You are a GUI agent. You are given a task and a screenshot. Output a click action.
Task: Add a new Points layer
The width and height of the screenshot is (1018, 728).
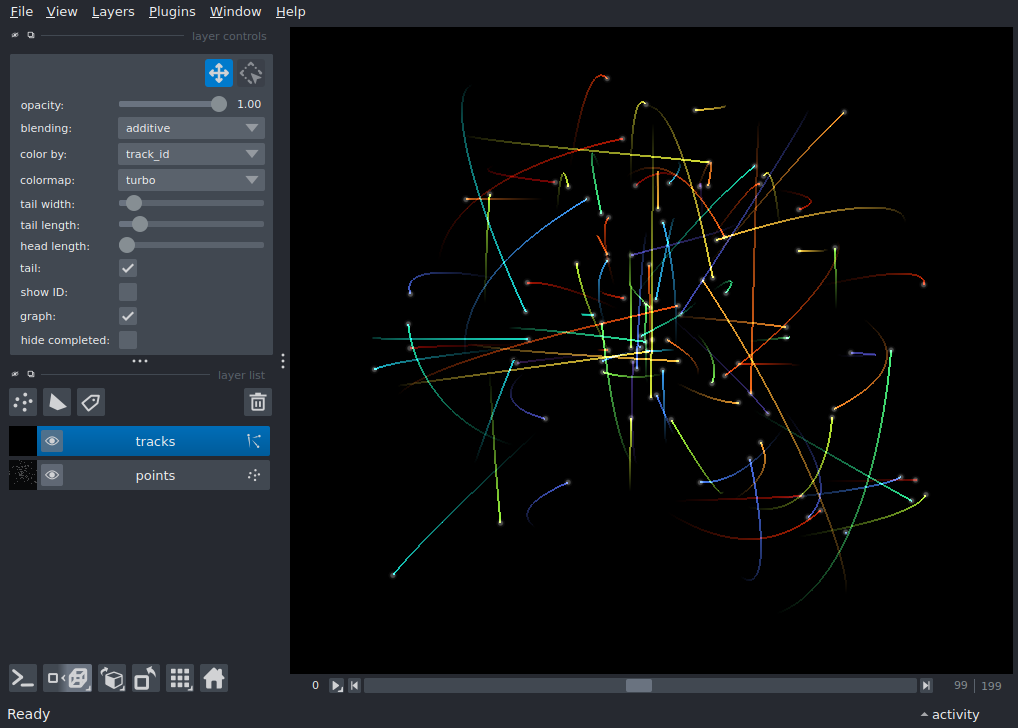click(22, 402)
